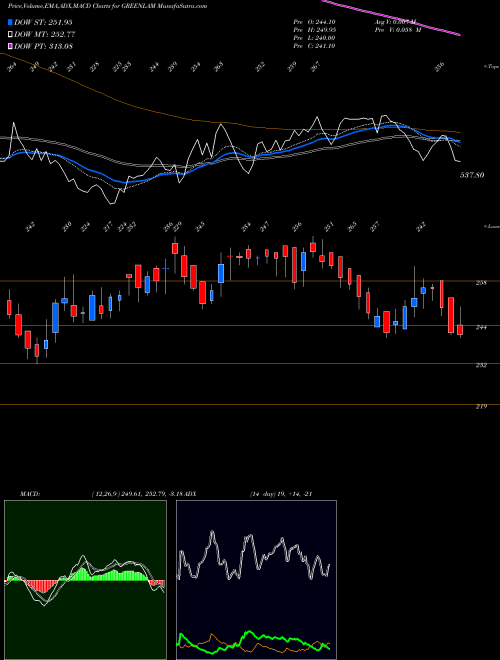This screenshot has height=660, width=500.
Task: Select the 'DOW ST: 251.95' legend text
Action: coord(43,22)
